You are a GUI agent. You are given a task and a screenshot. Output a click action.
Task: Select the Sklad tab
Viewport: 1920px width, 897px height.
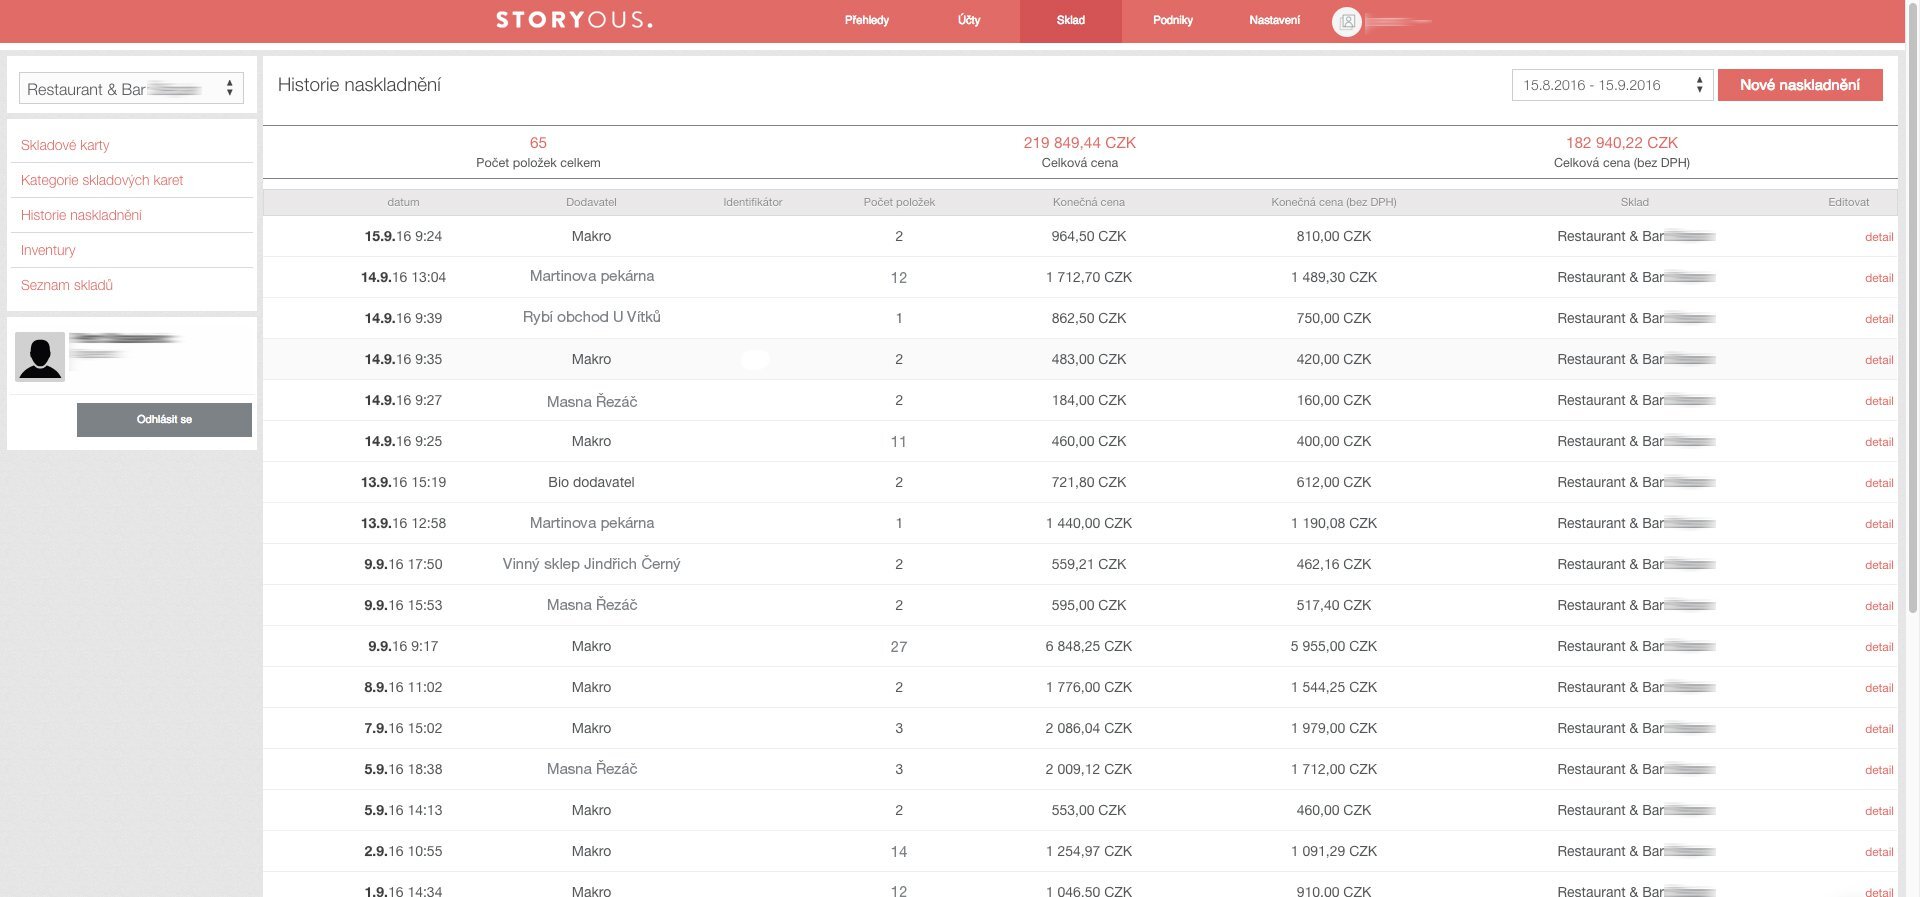[1070, 20]
